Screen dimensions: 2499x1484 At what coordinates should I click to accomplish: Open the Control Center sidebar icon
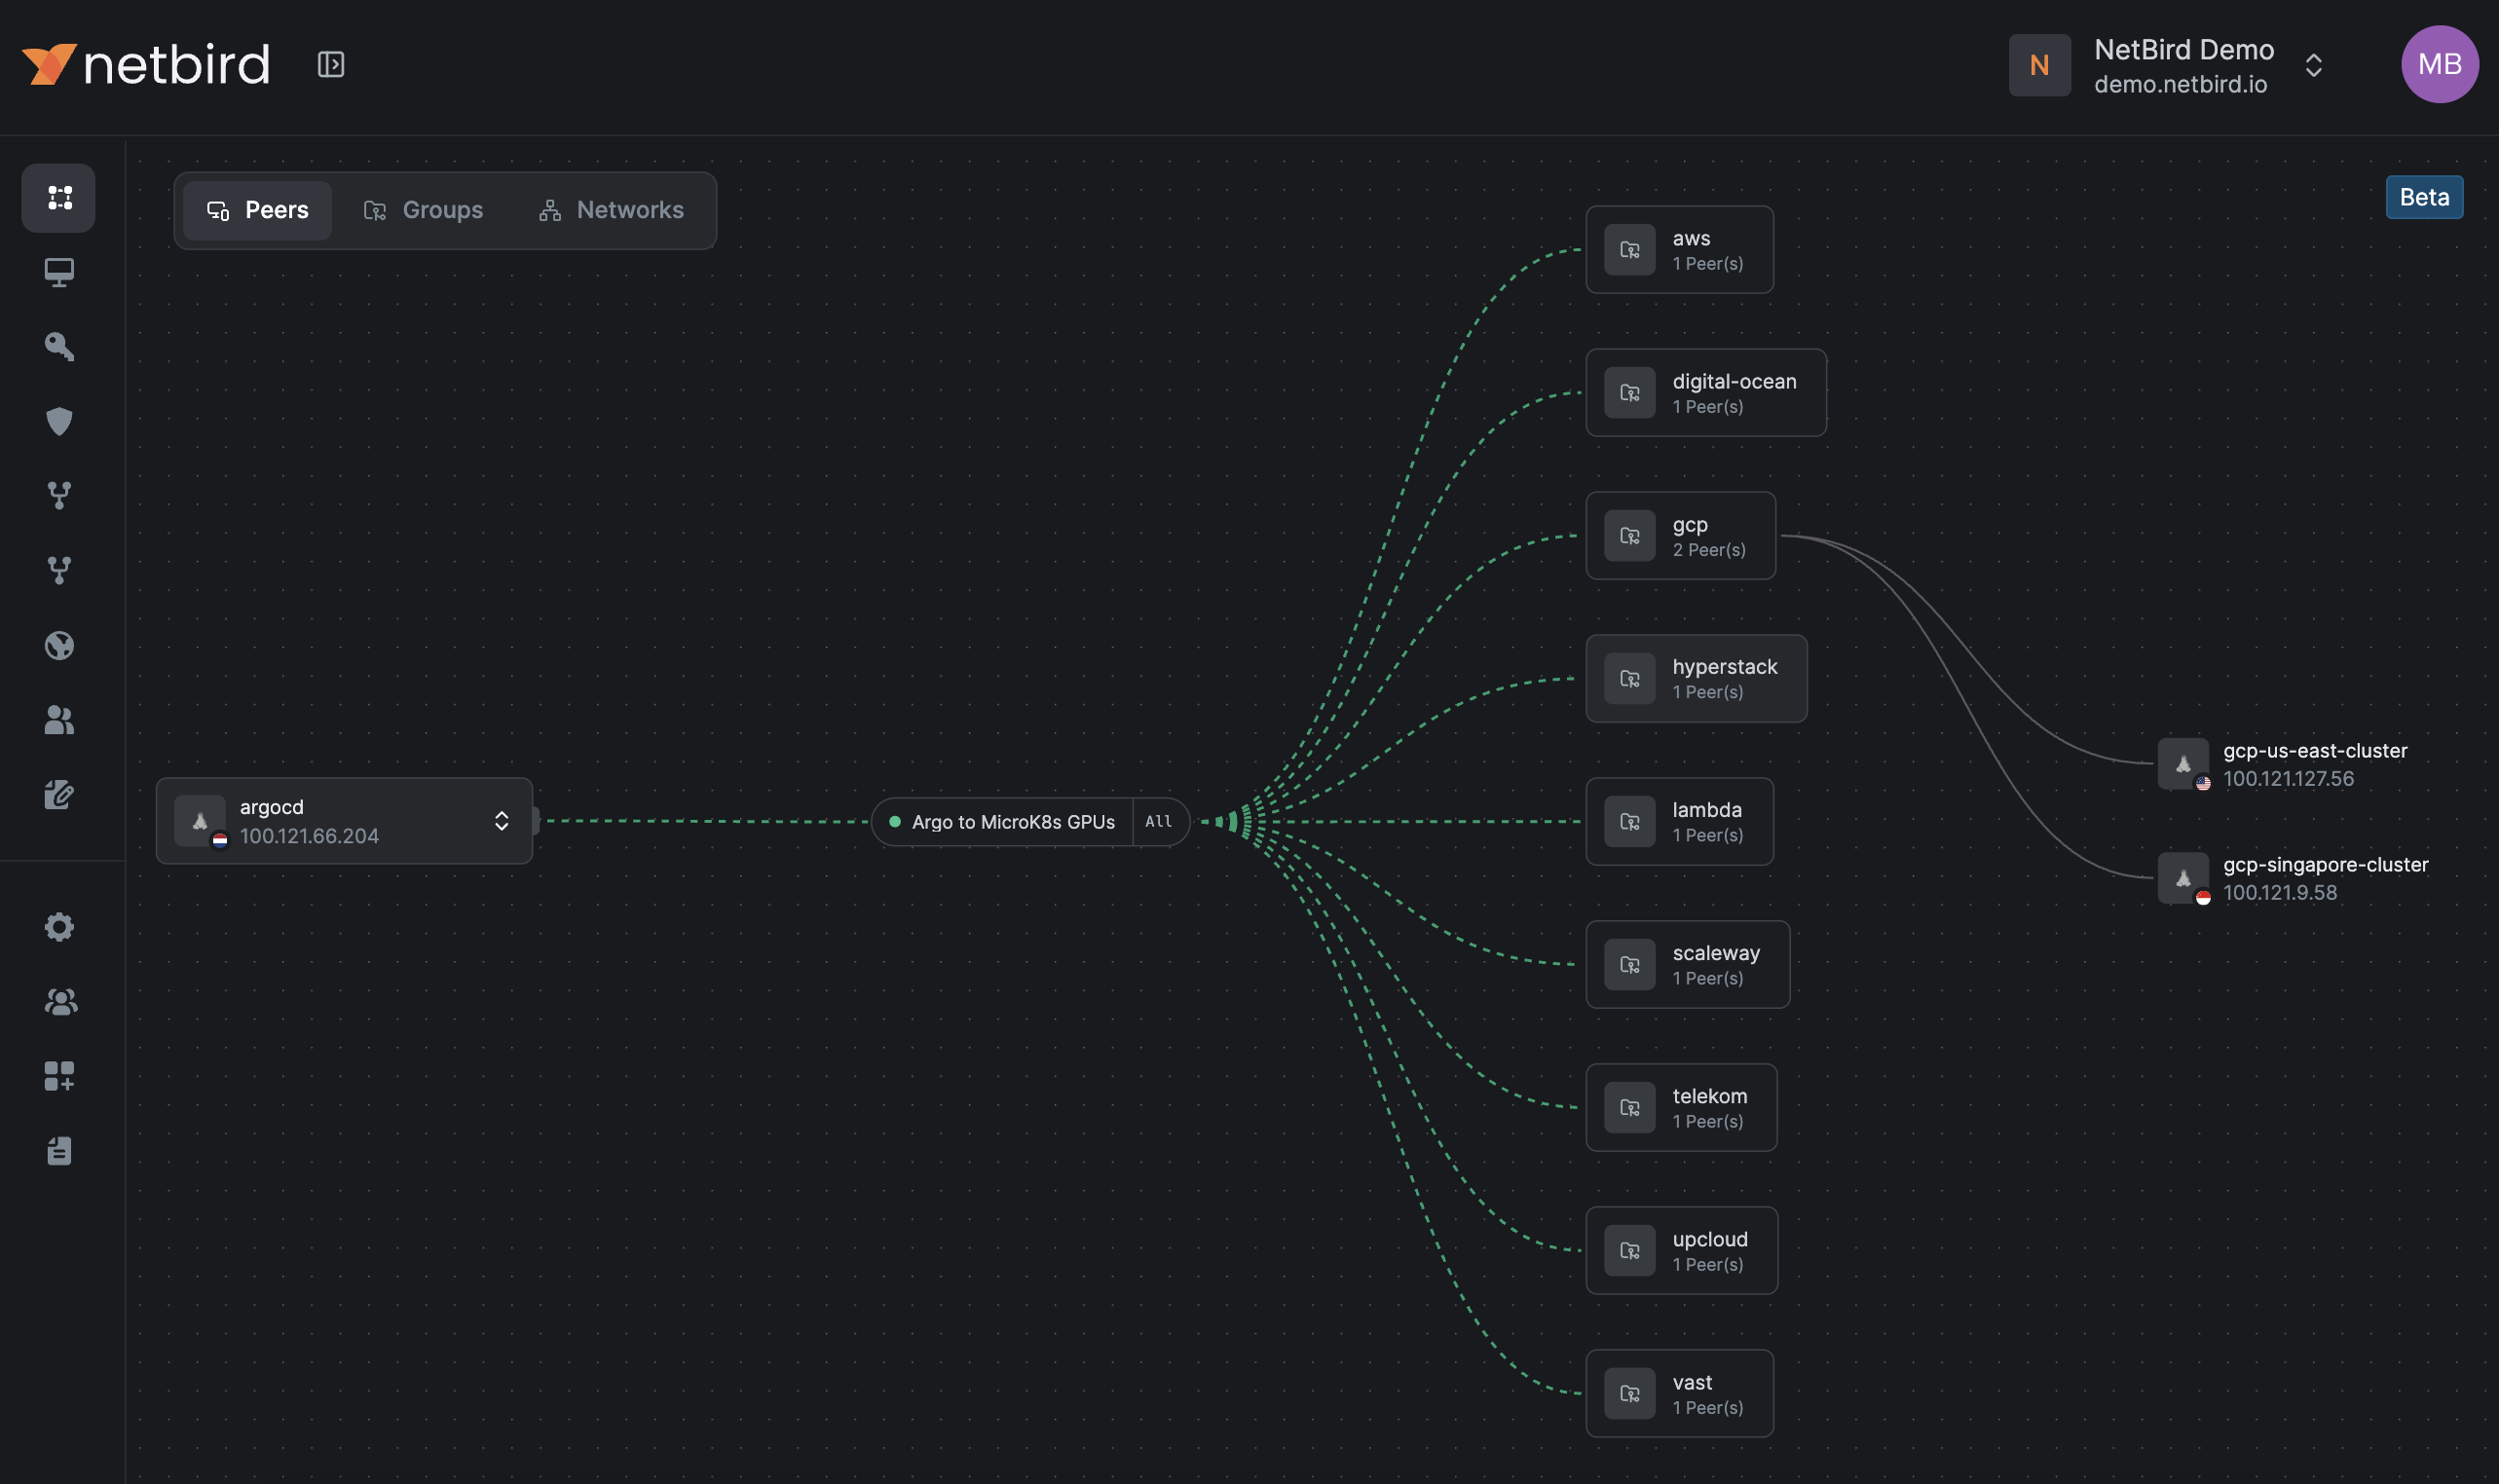pos(59,198)
